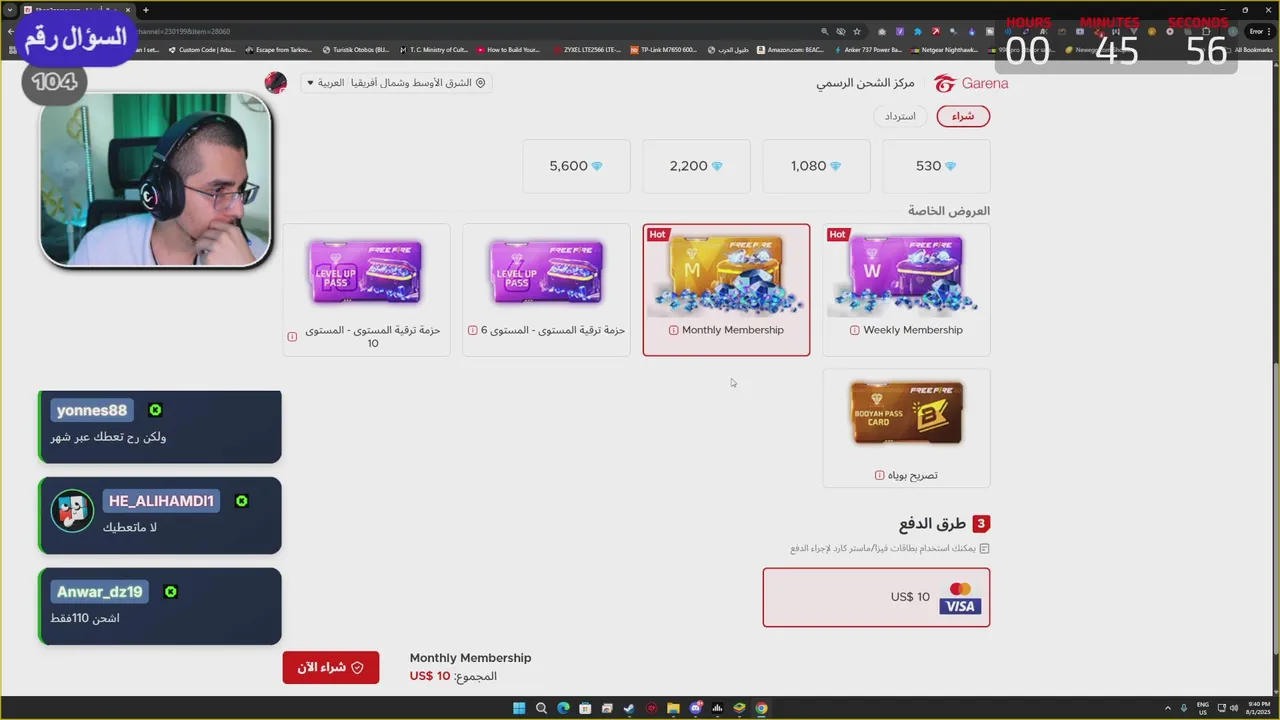Launch Microsoft Edge from taskbar
The image size is (1280, 720).
[563, 708]
